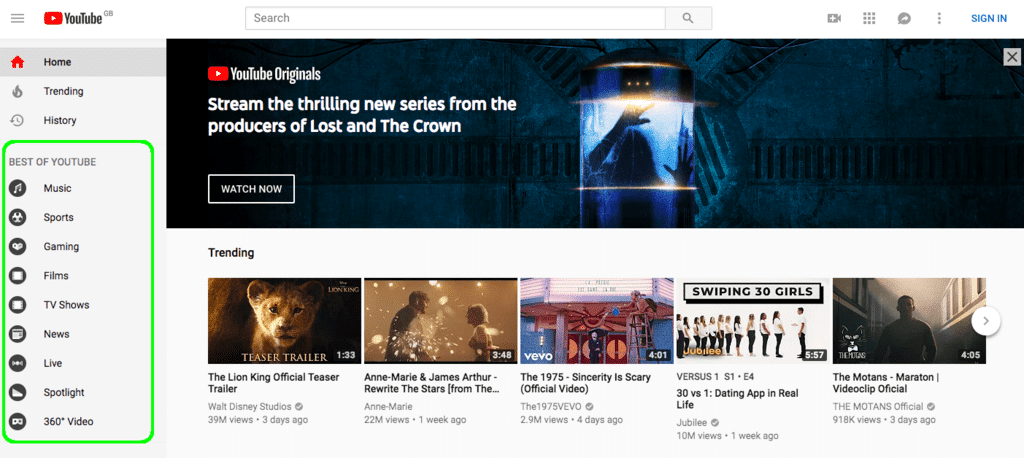The image size is (1024, 458).
Task: Open the YouTube apps grid icon
Action: (869, 18)
